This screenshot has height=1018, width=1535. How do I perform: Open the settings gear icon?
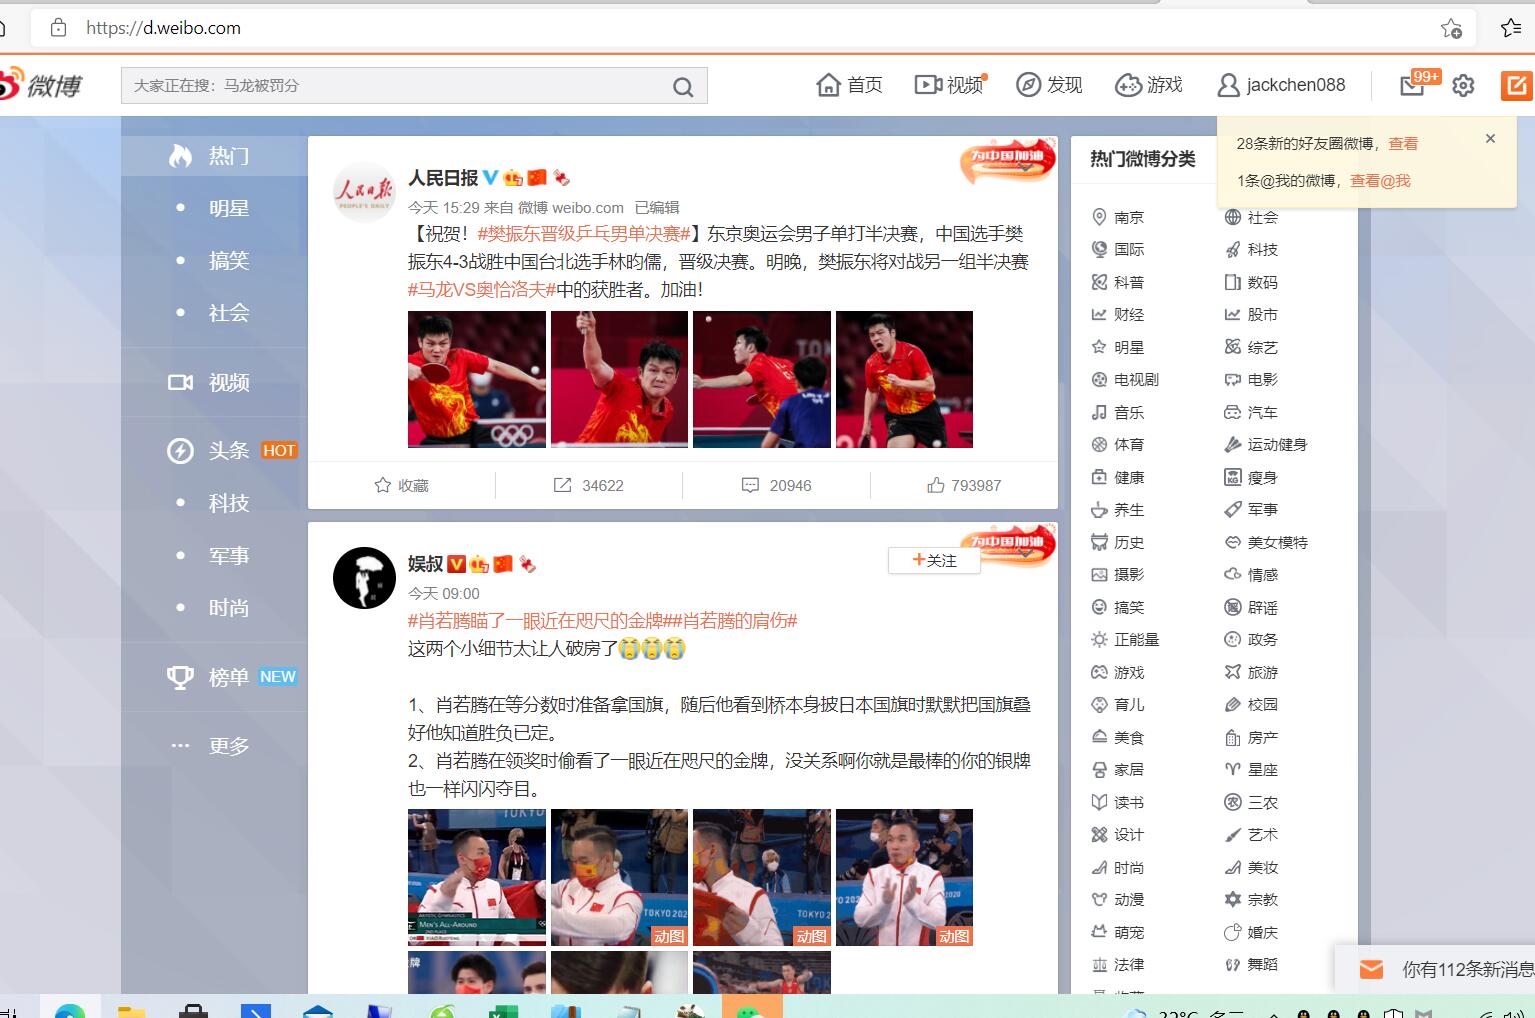(1463, 86)
